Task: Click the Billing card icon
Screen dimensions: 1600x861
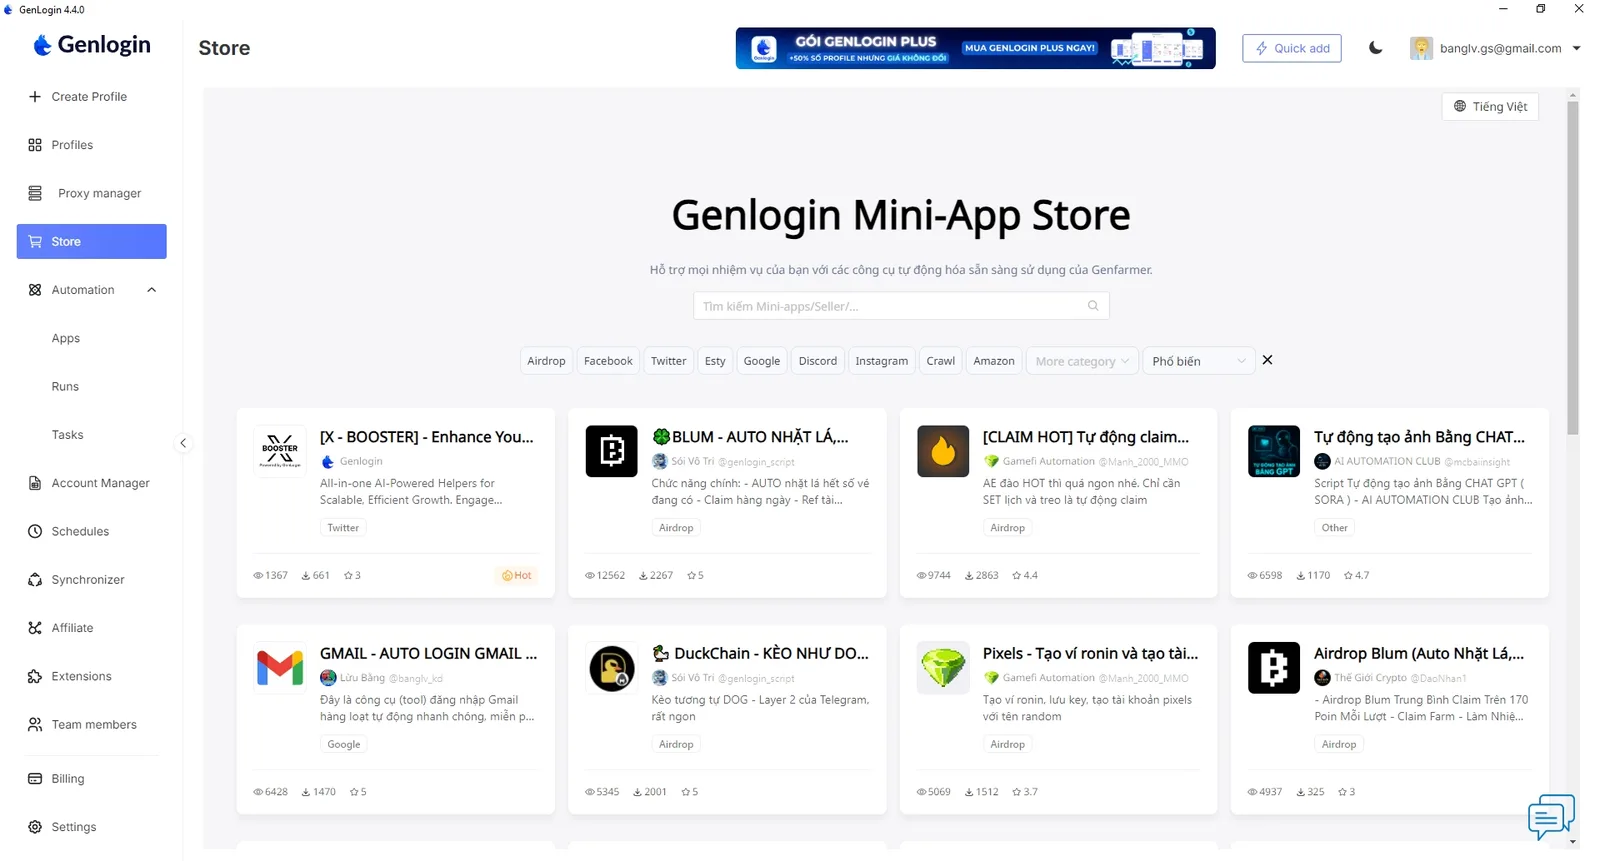Action: (x=35, y=779)
